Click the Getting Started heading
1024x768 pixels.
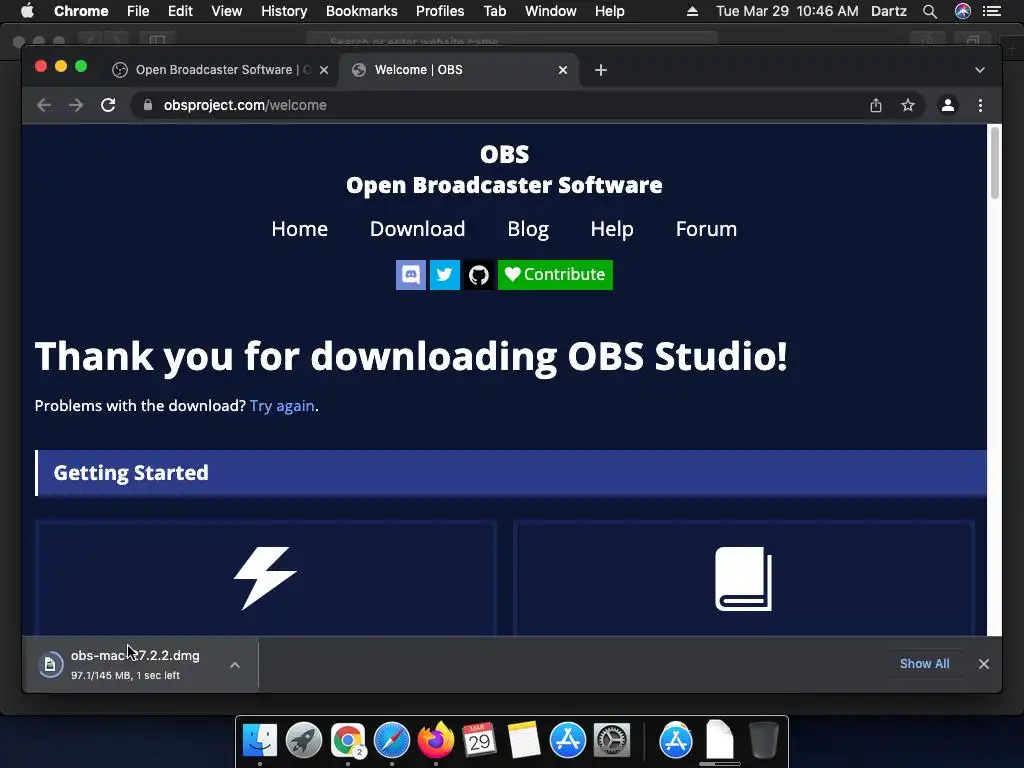pyautogui.click(x=131, y=473)
